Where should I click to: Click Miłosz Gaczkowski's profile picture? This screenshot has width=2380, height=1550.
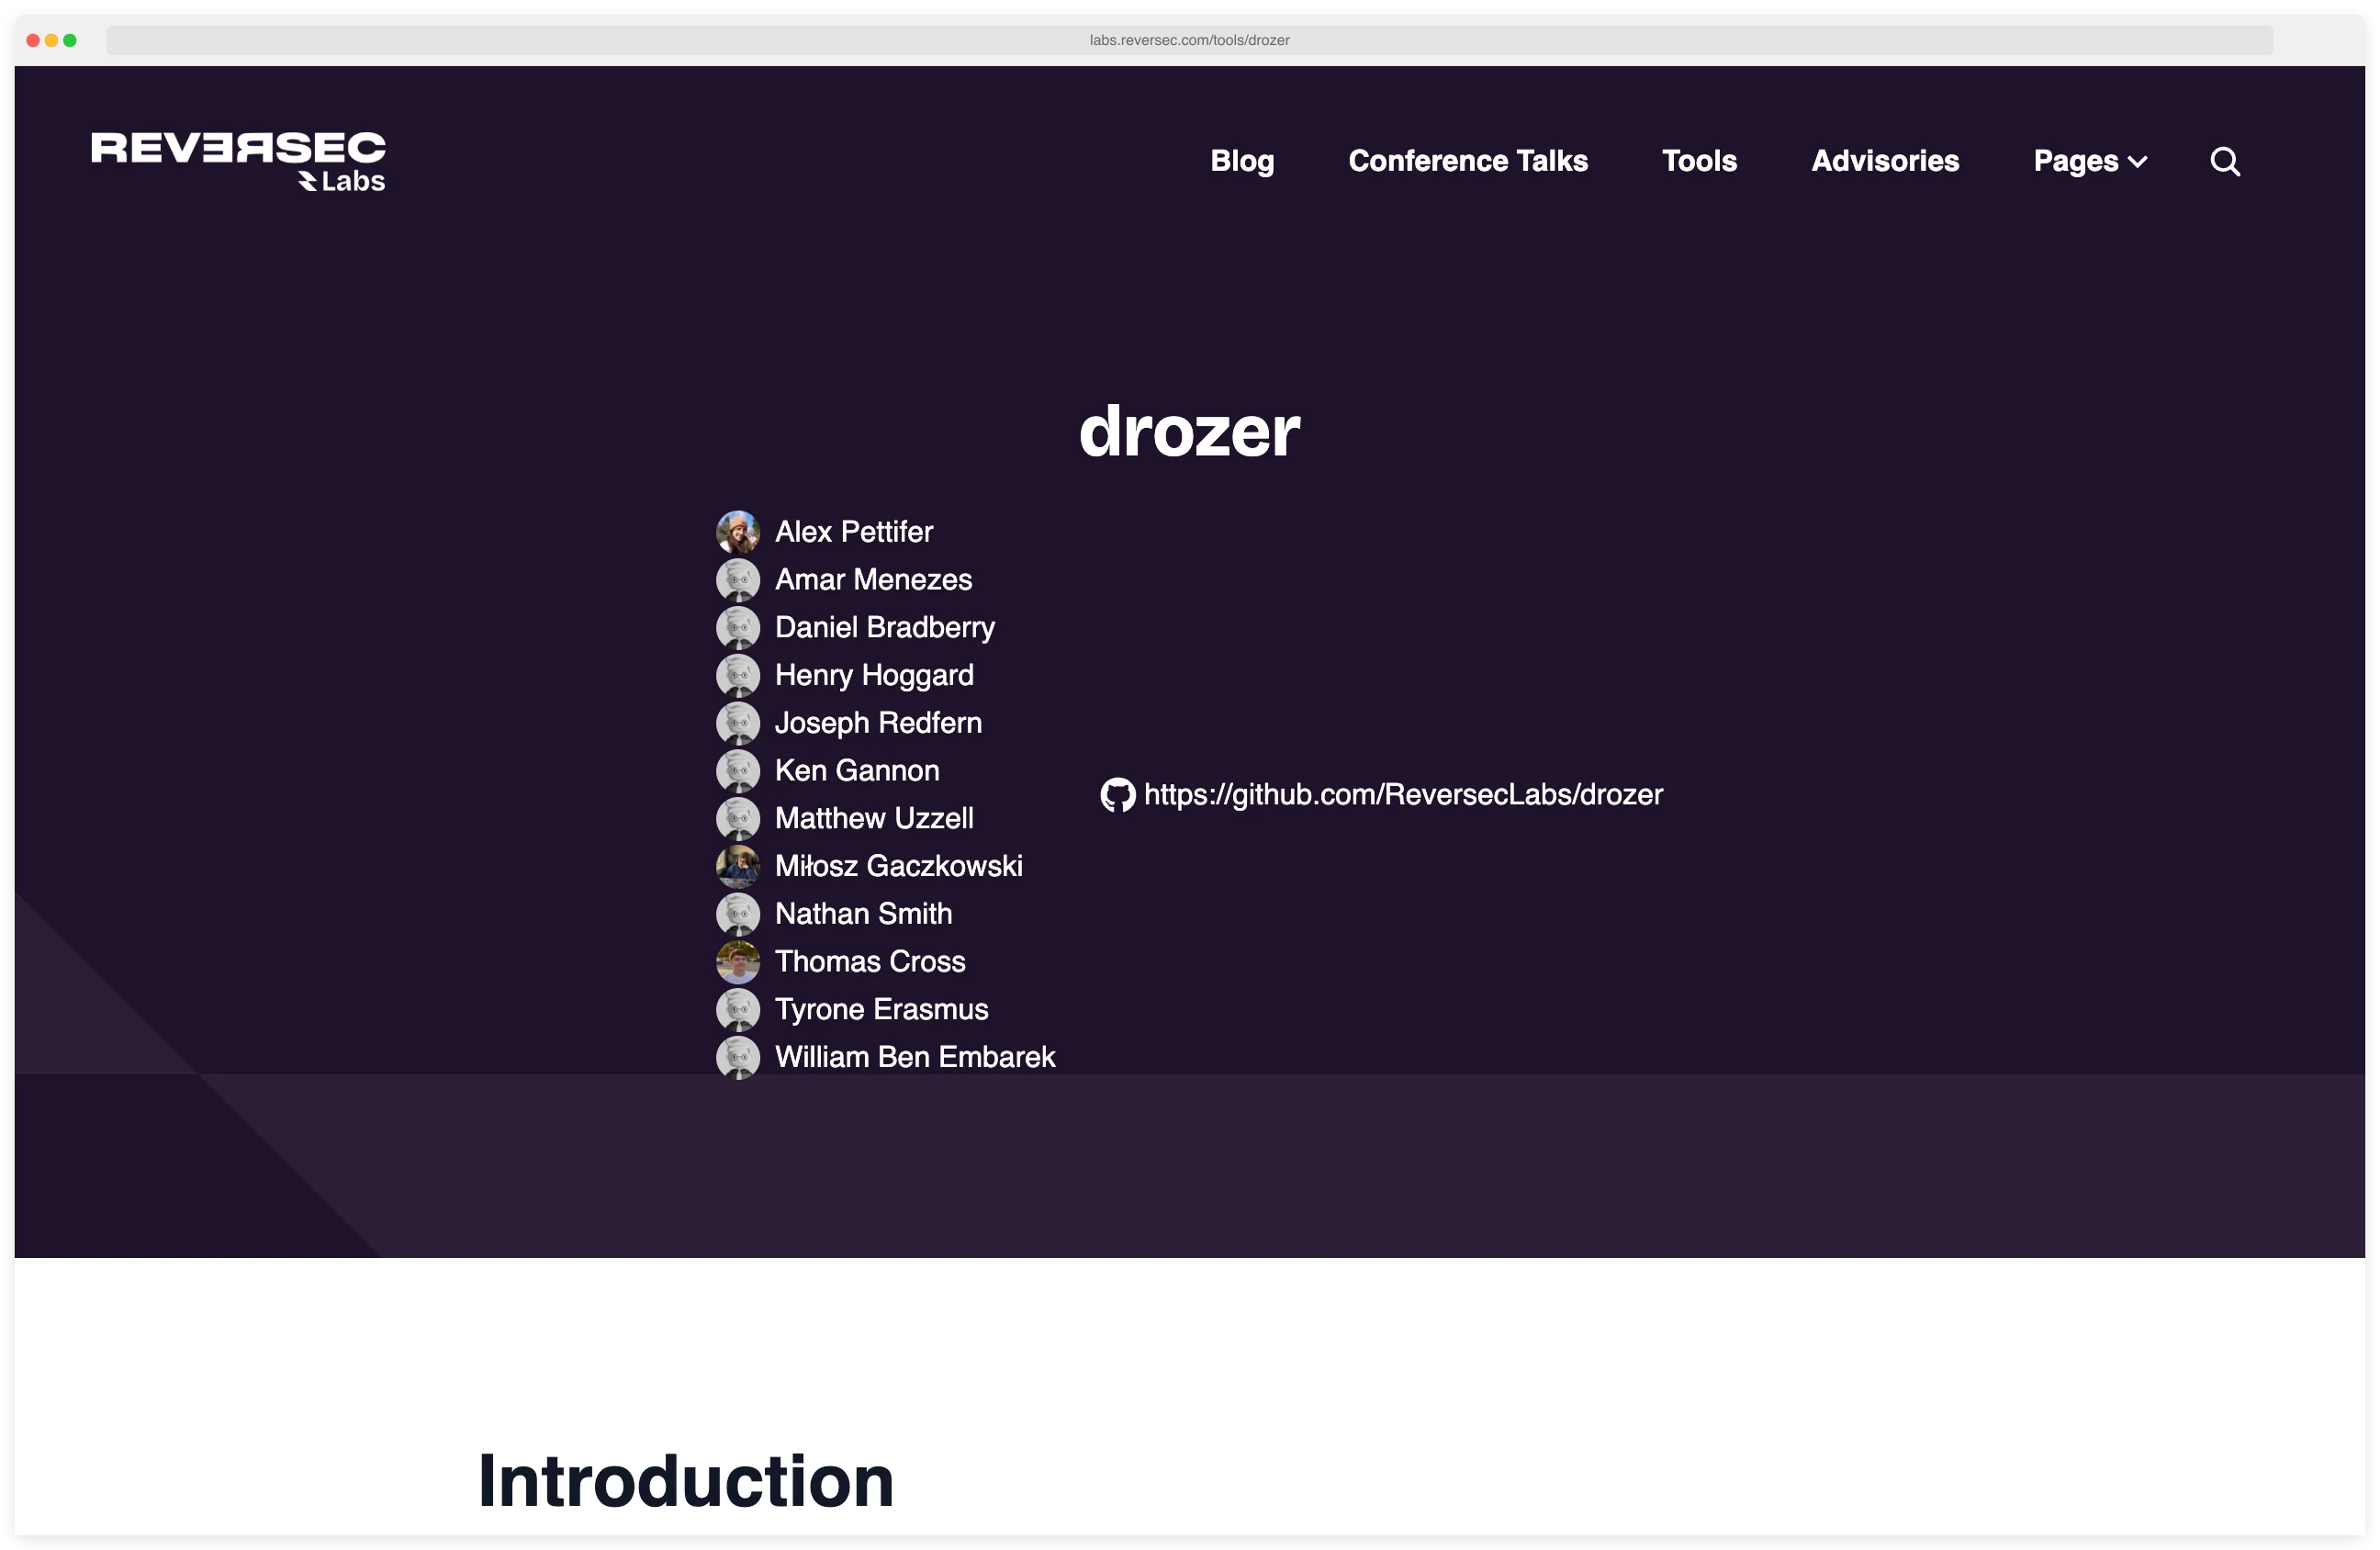738,866
